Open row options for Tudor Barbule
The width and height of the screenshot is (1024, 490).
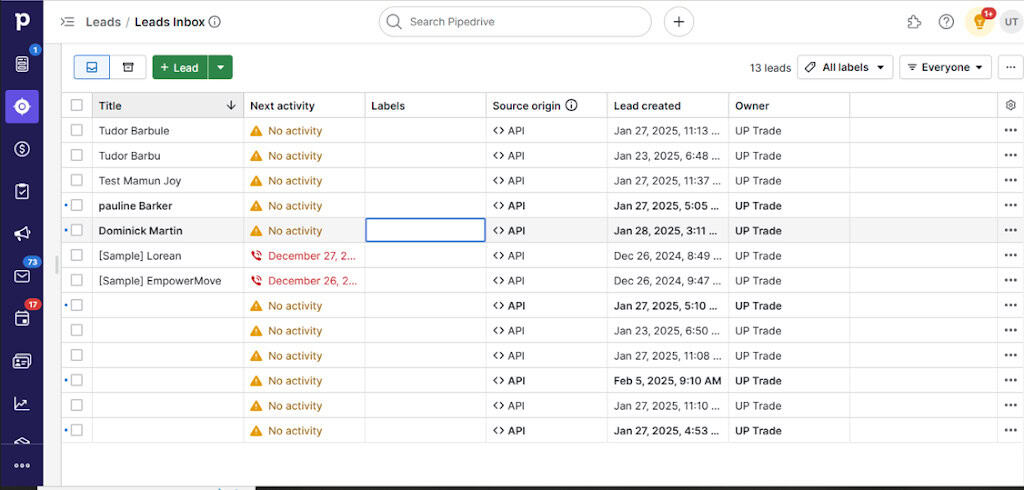coord(1009,130)
